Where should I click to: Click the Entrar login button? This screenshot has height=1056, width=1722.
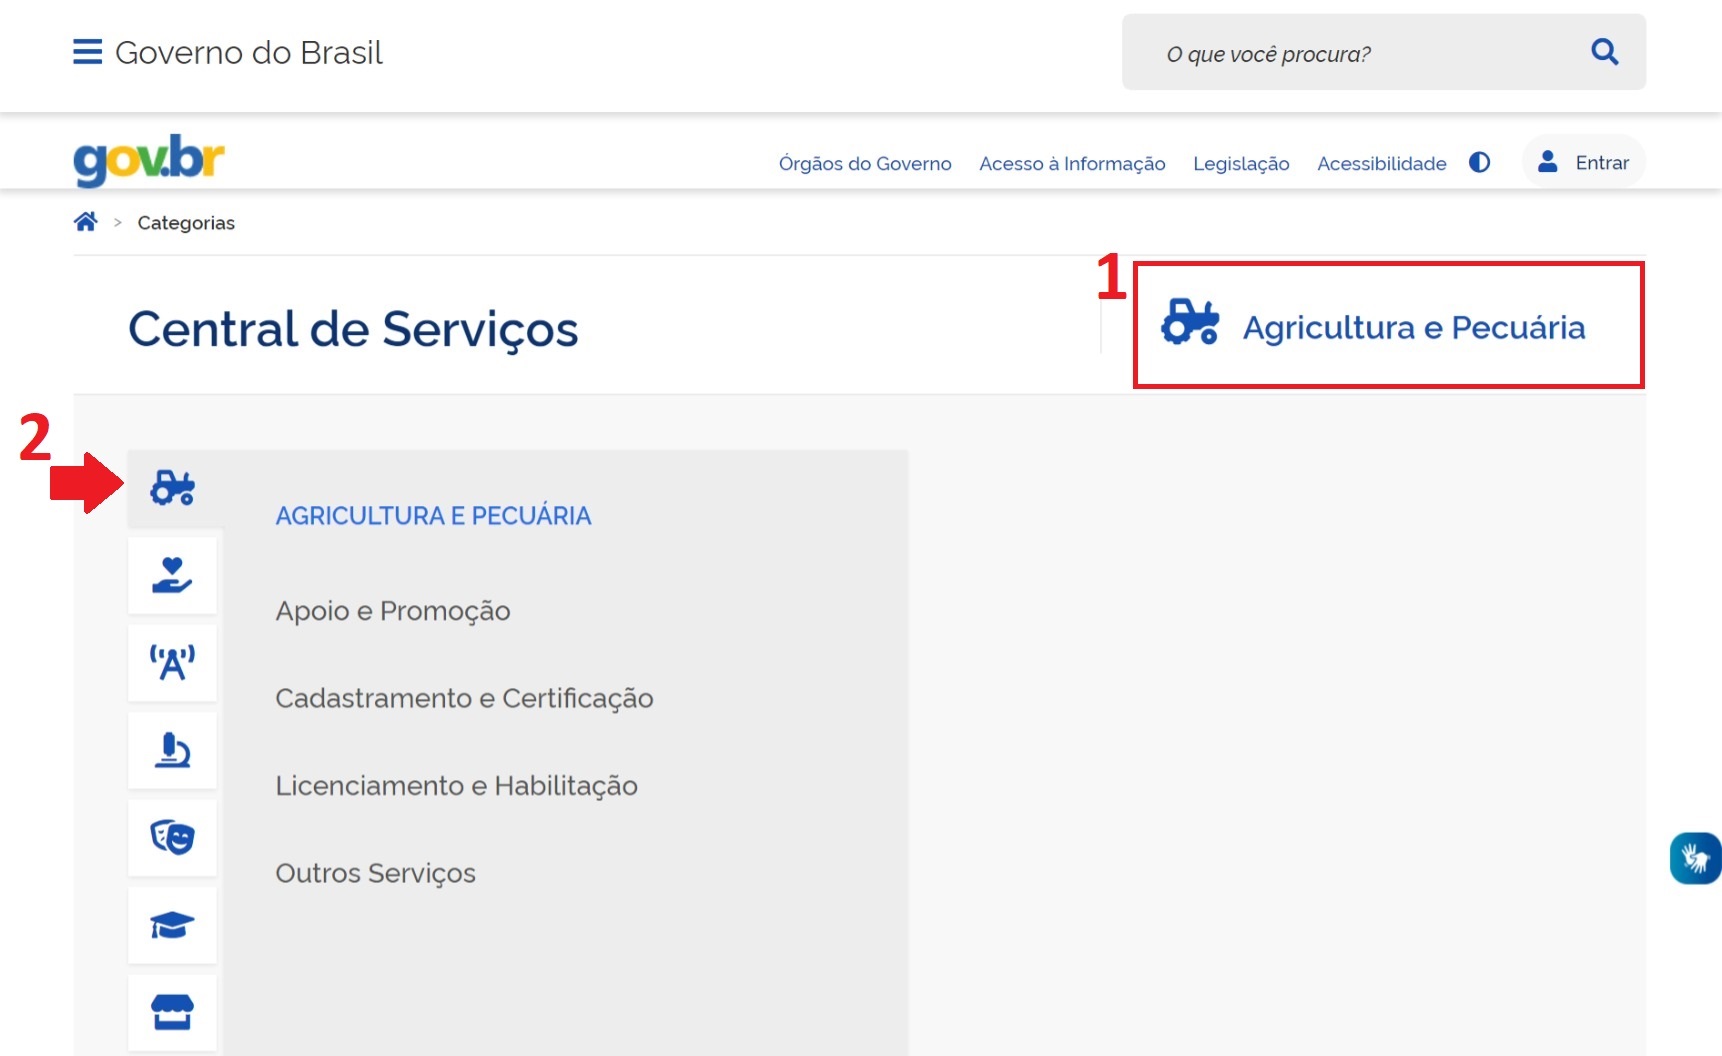click(x=1584, y=162)
